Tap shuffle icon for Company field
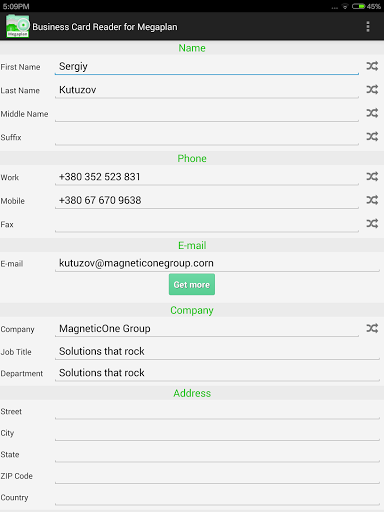 [x=372, y=328]
